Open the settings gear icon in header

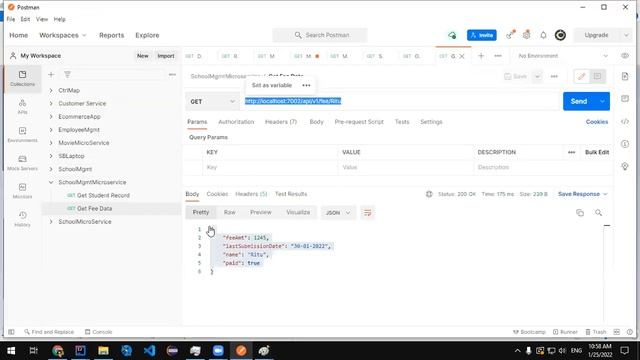pos(527,35)
